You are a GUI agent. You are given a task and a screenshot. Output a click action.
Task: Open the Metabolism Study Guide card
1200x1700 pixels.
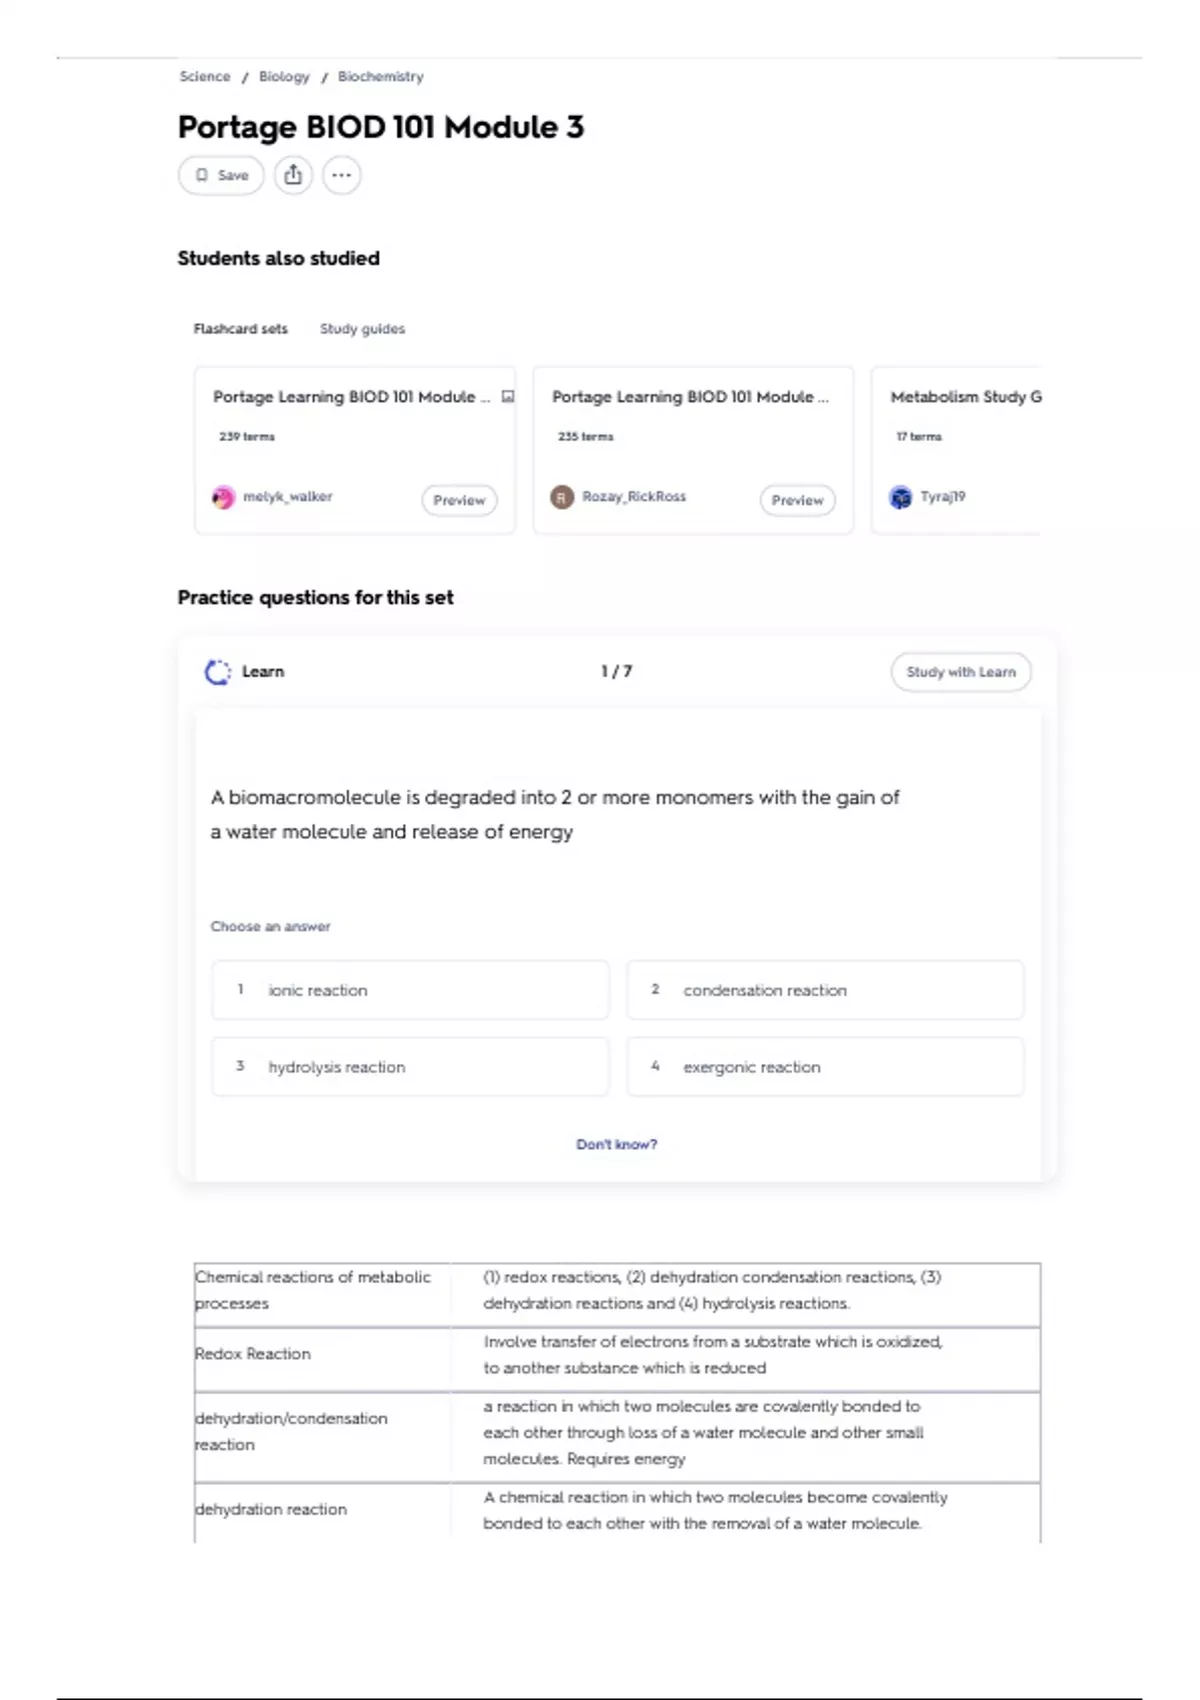[x=956, y=450]
